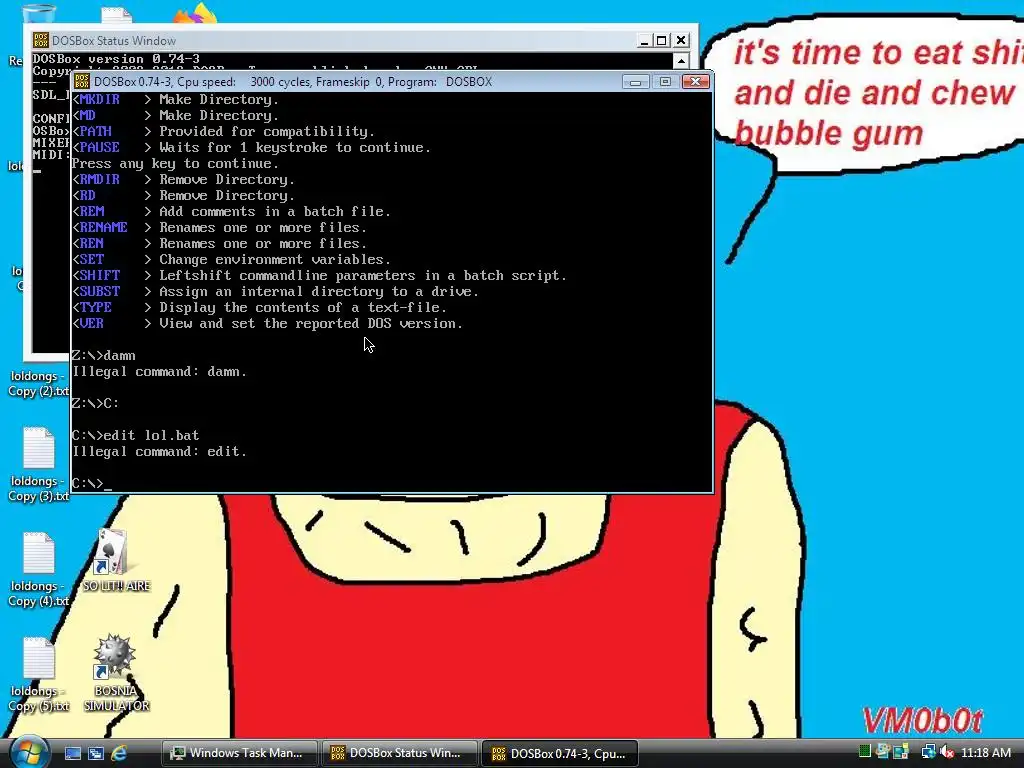Click the MKDIR command in the help list
This screenshot has height=768, width=1024.
pos(100,99)
